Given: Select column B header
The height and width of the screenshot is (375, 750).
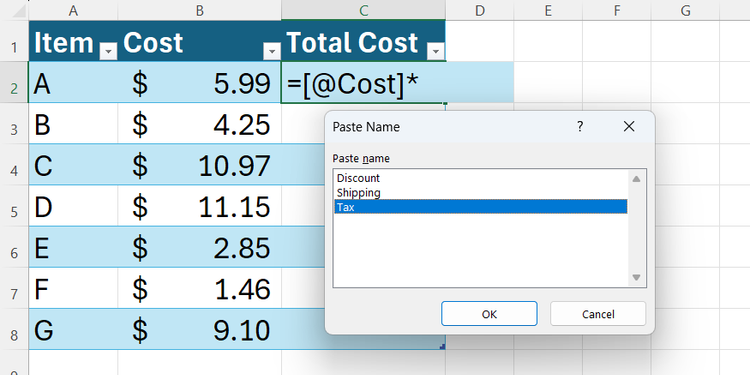Looking at the screenshot, I should tap(200, 11).
